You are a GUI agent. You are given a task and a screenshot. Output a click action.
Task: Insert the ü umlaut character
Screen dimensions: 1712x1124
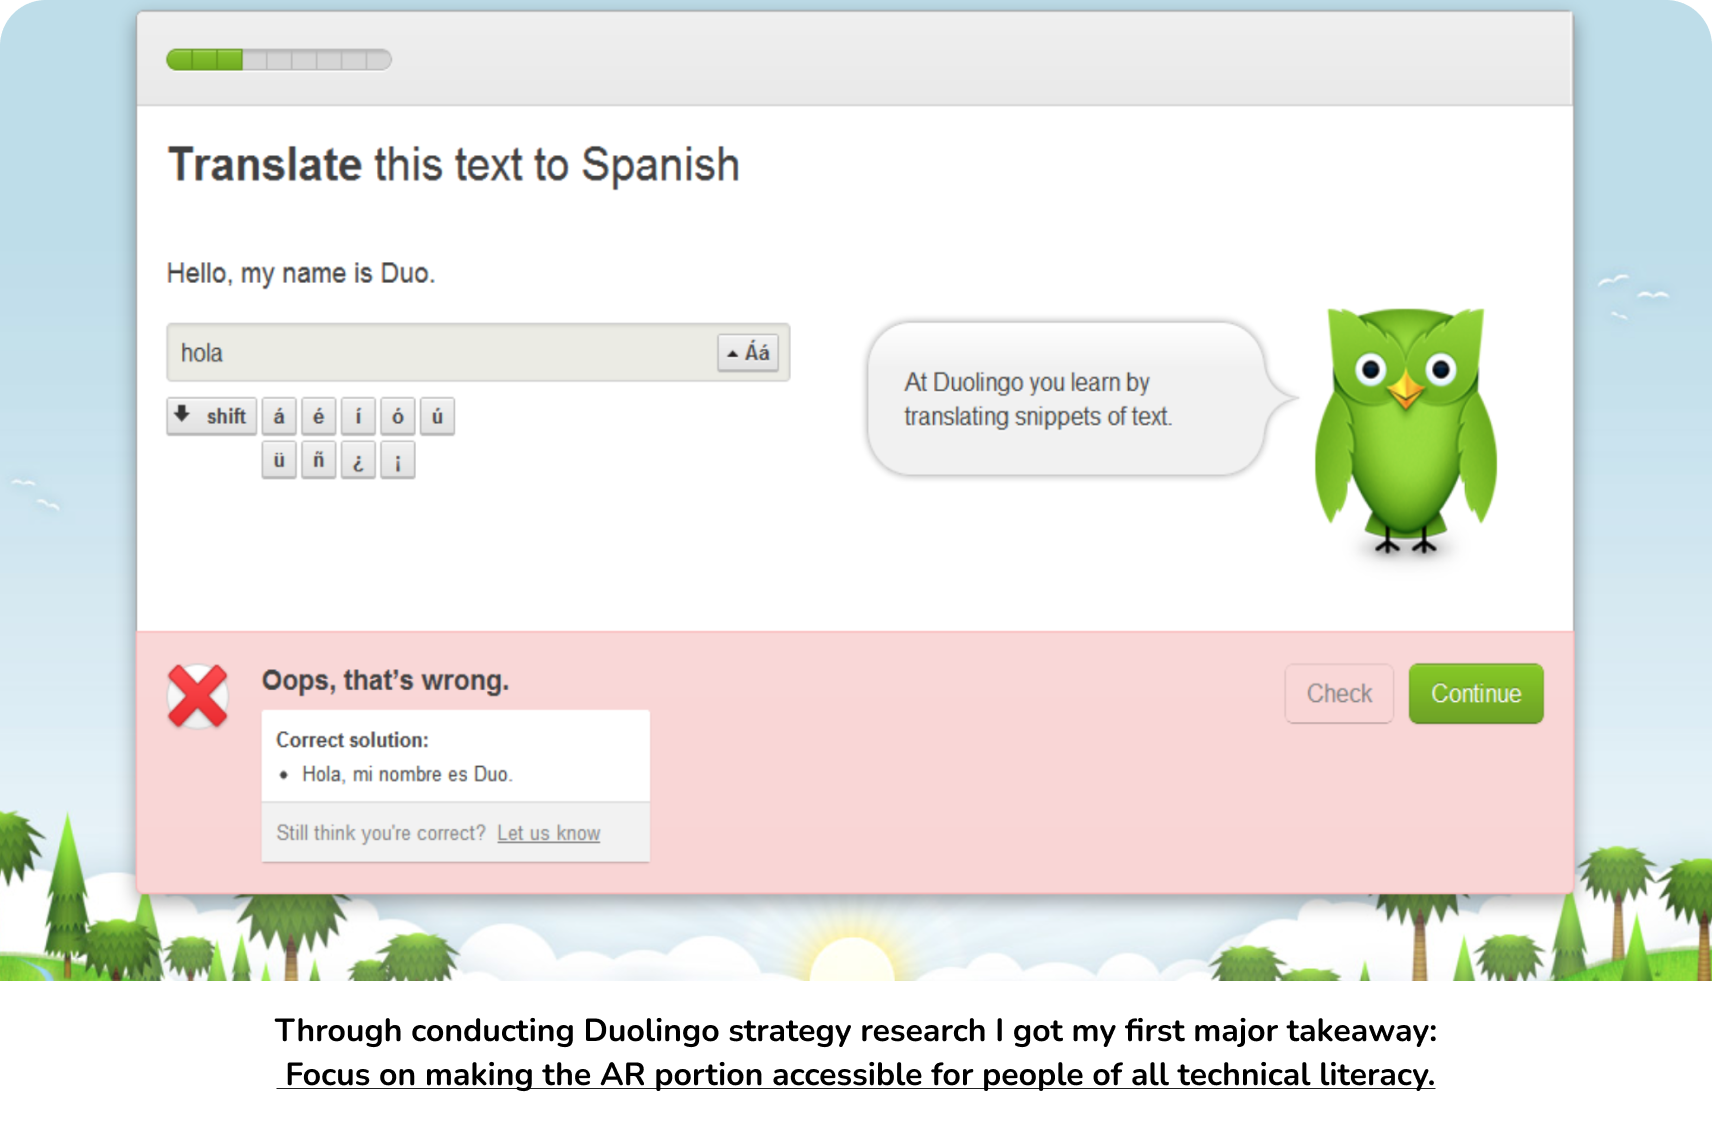click(279, 460)
